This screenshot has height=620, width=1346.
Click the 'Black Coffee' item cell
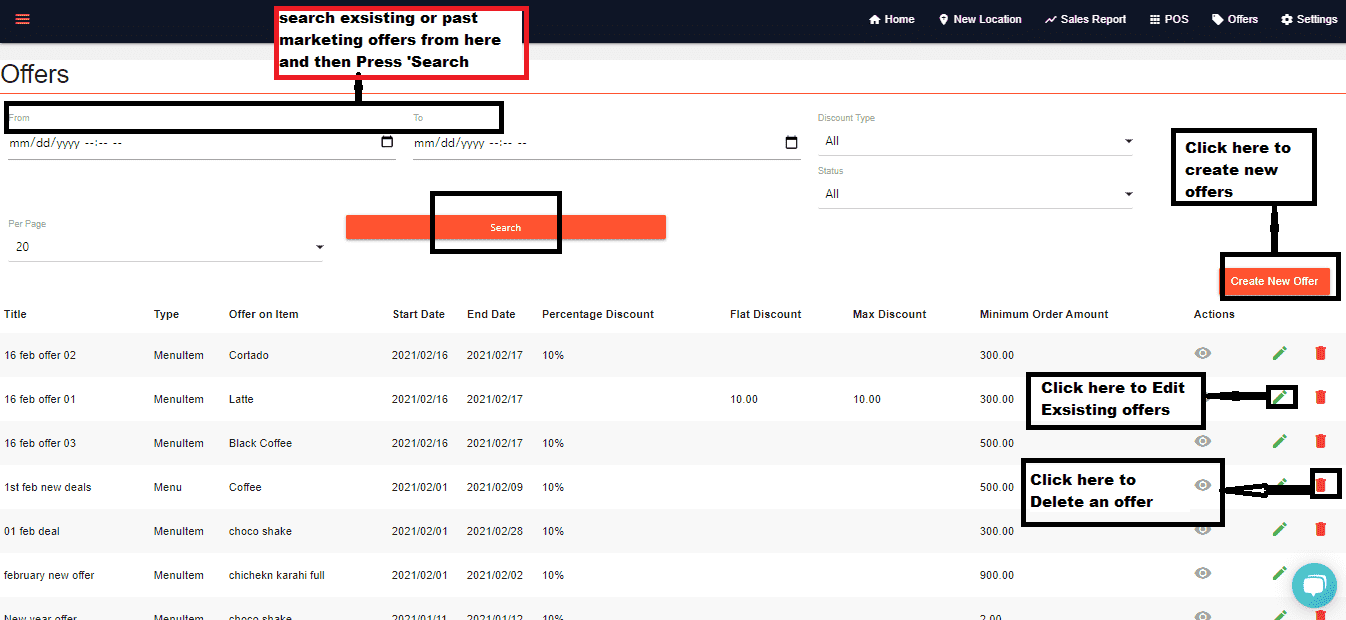coord(260,443)
